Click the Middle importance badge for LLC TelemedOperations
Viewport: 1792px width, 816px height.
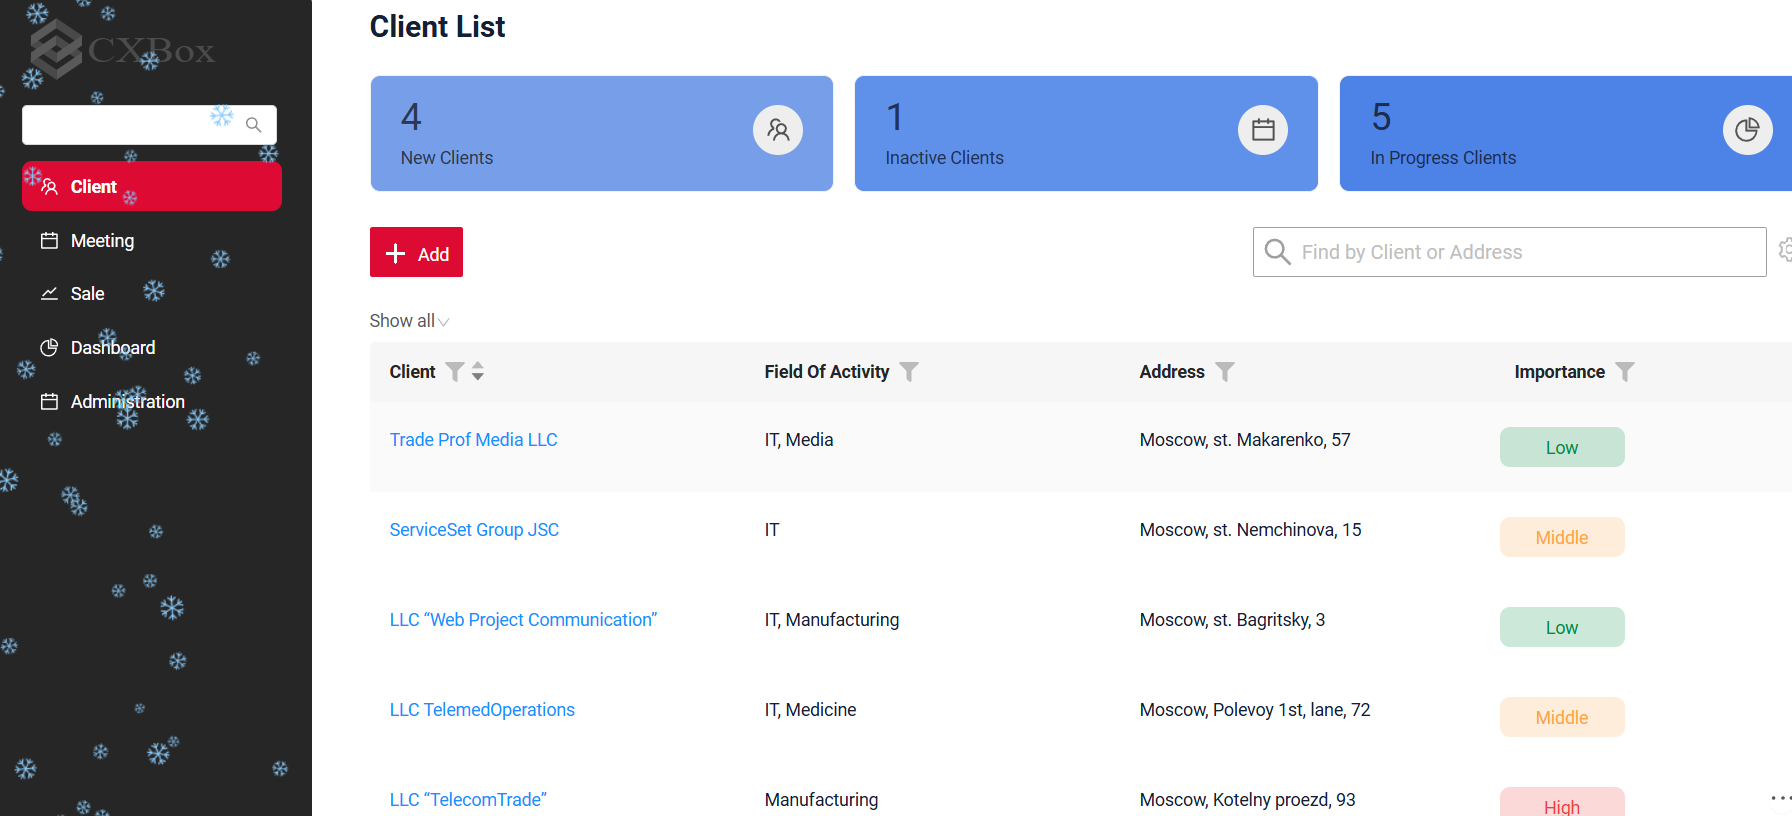tap(1561, 718)
